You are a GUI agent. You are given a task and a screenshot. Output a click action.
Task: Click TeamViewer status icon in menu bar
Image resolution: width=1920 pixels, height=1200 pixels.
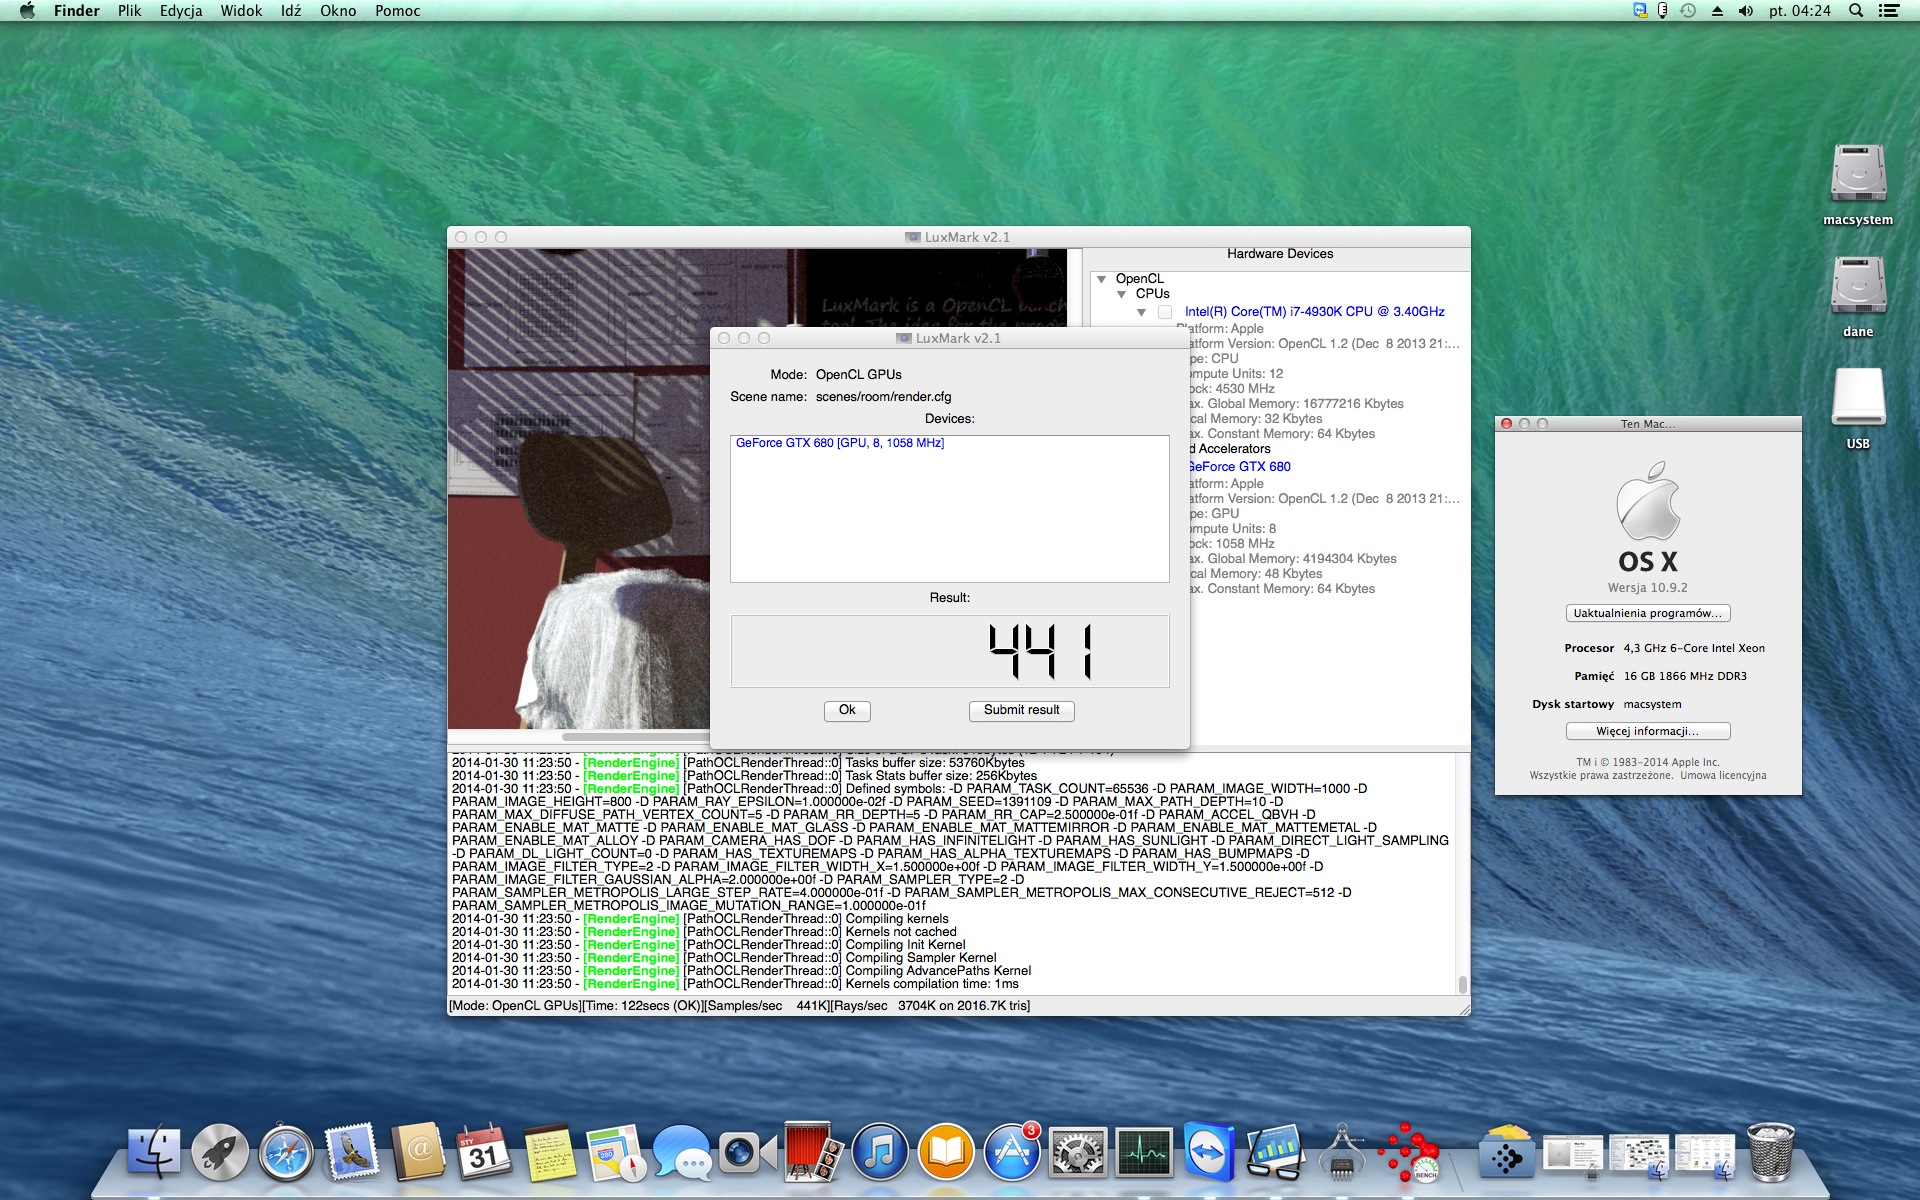[x=1640, y=11]
